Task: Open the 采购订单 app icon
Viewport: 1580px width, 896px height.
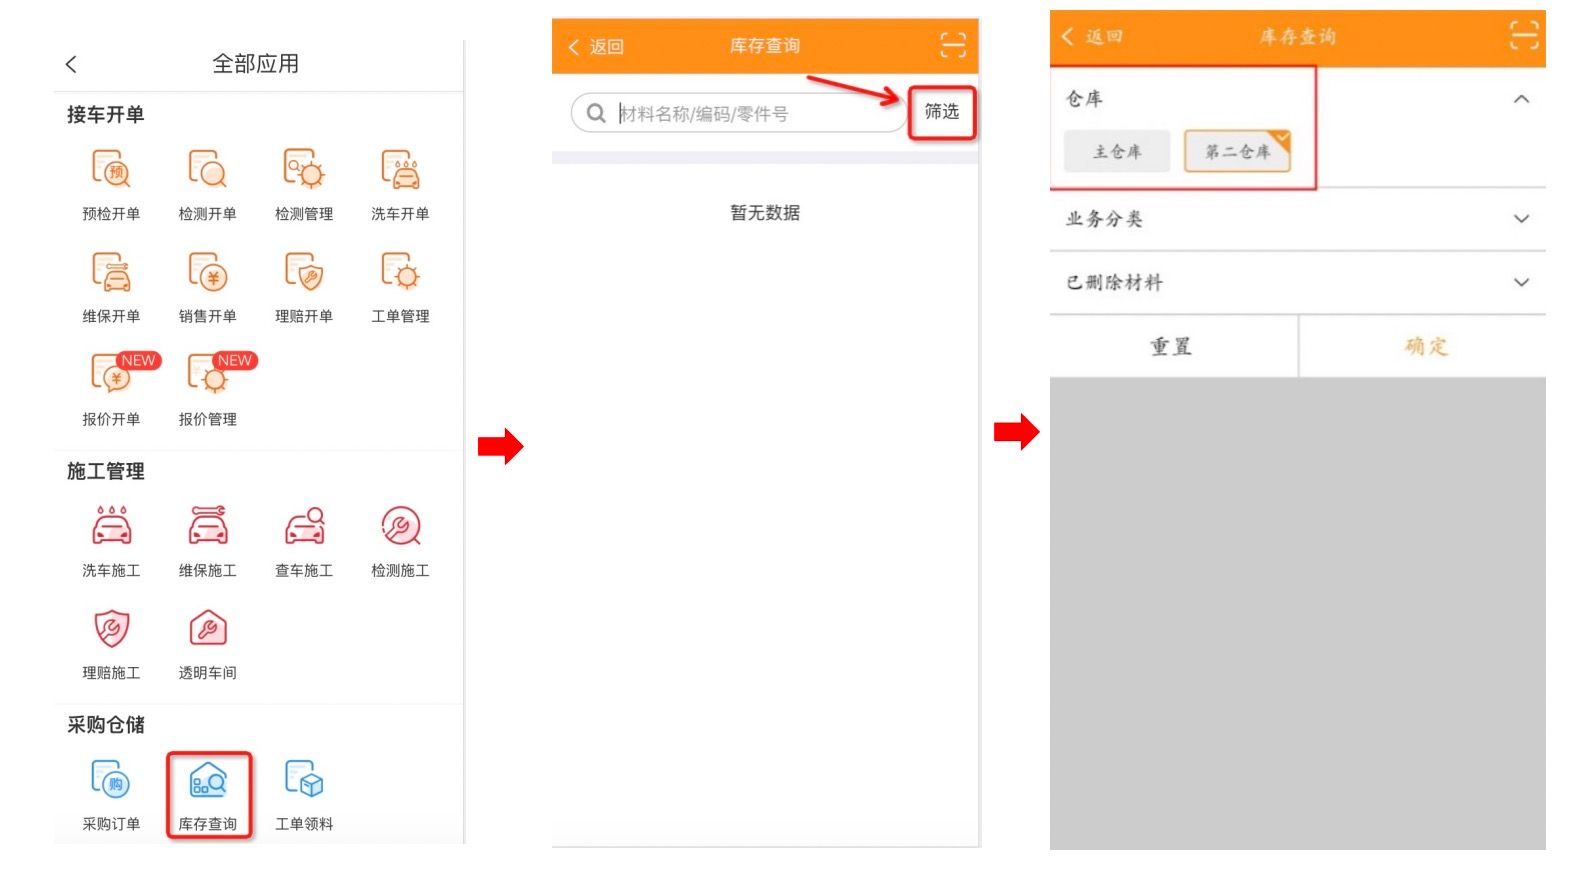Action: tap(111, 781)
